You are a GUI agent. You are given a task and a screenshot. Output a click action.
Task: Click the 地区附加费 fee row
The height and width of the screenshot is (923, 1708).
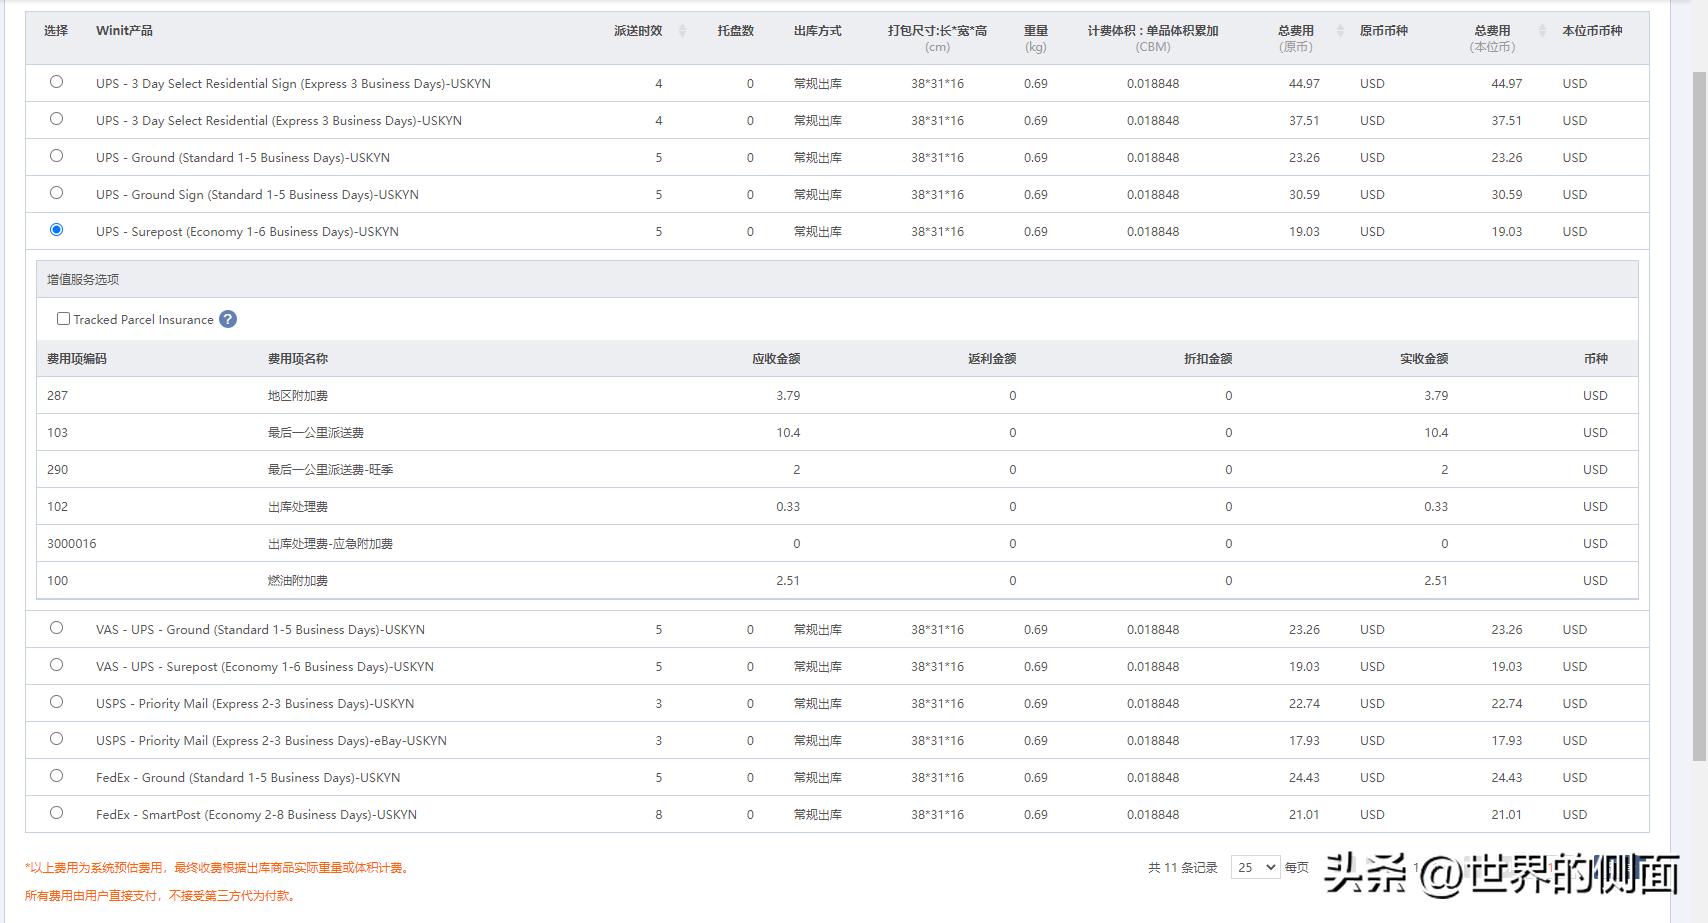(x=297, y=396)
